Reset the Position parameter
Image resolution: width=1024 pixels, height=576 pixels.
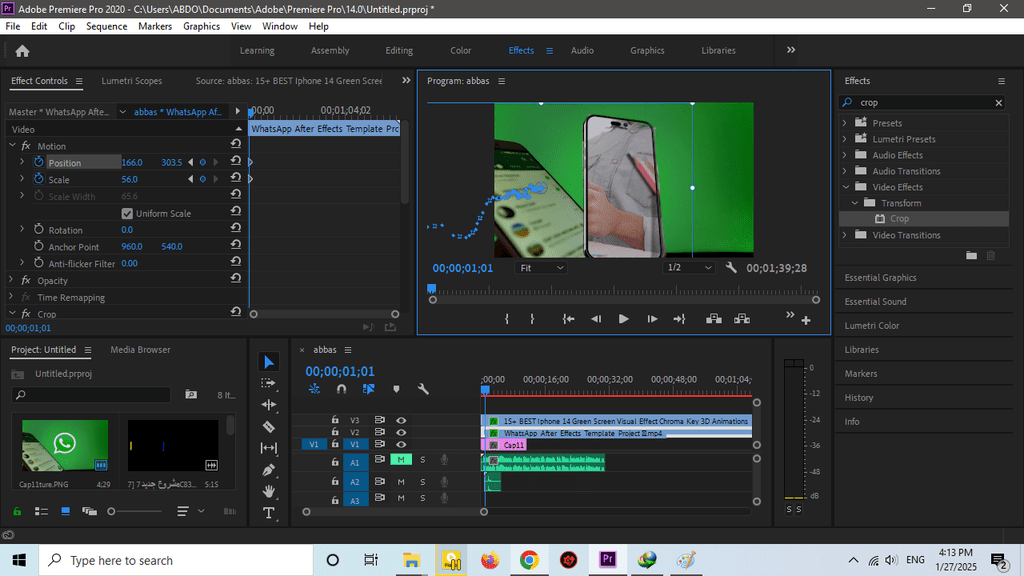point(236,161)
